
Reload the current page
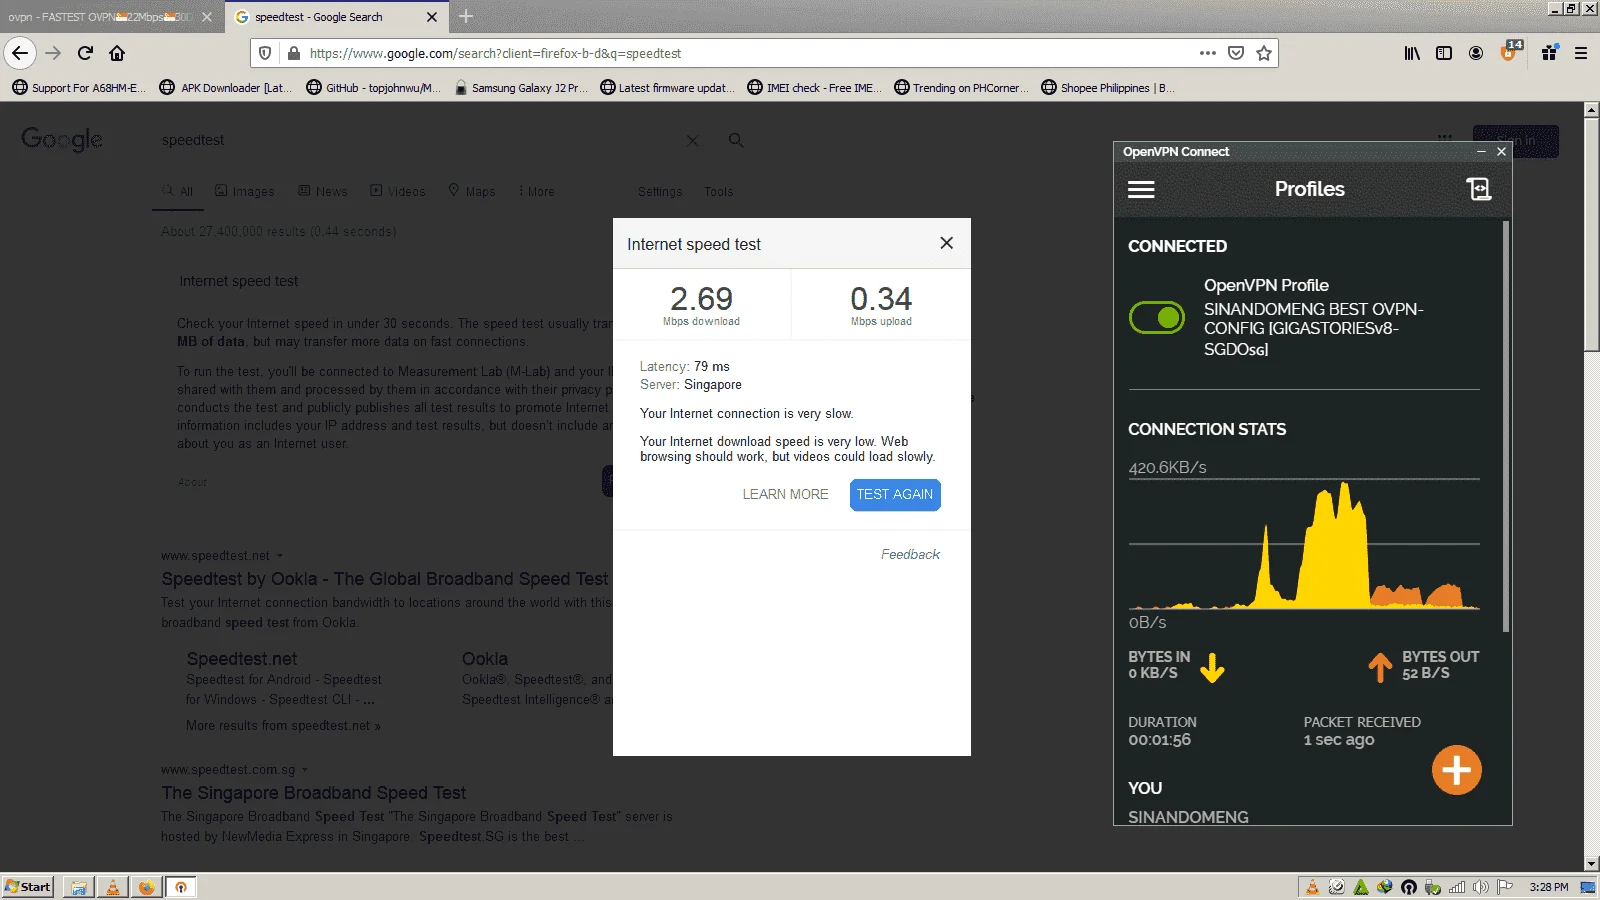coord(86,53)
